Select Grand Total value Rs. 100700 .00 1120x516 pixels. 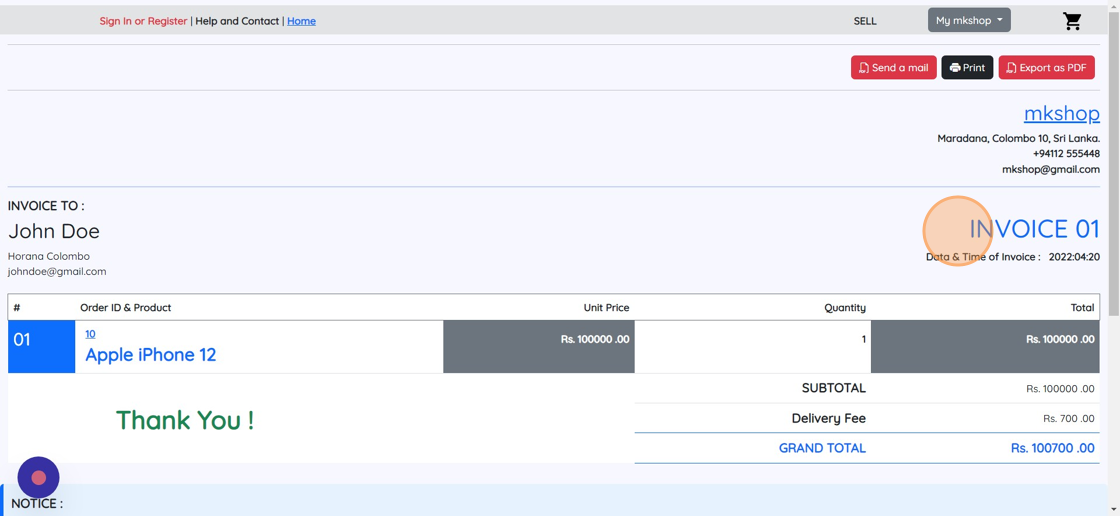click(x=1053, y=448)
